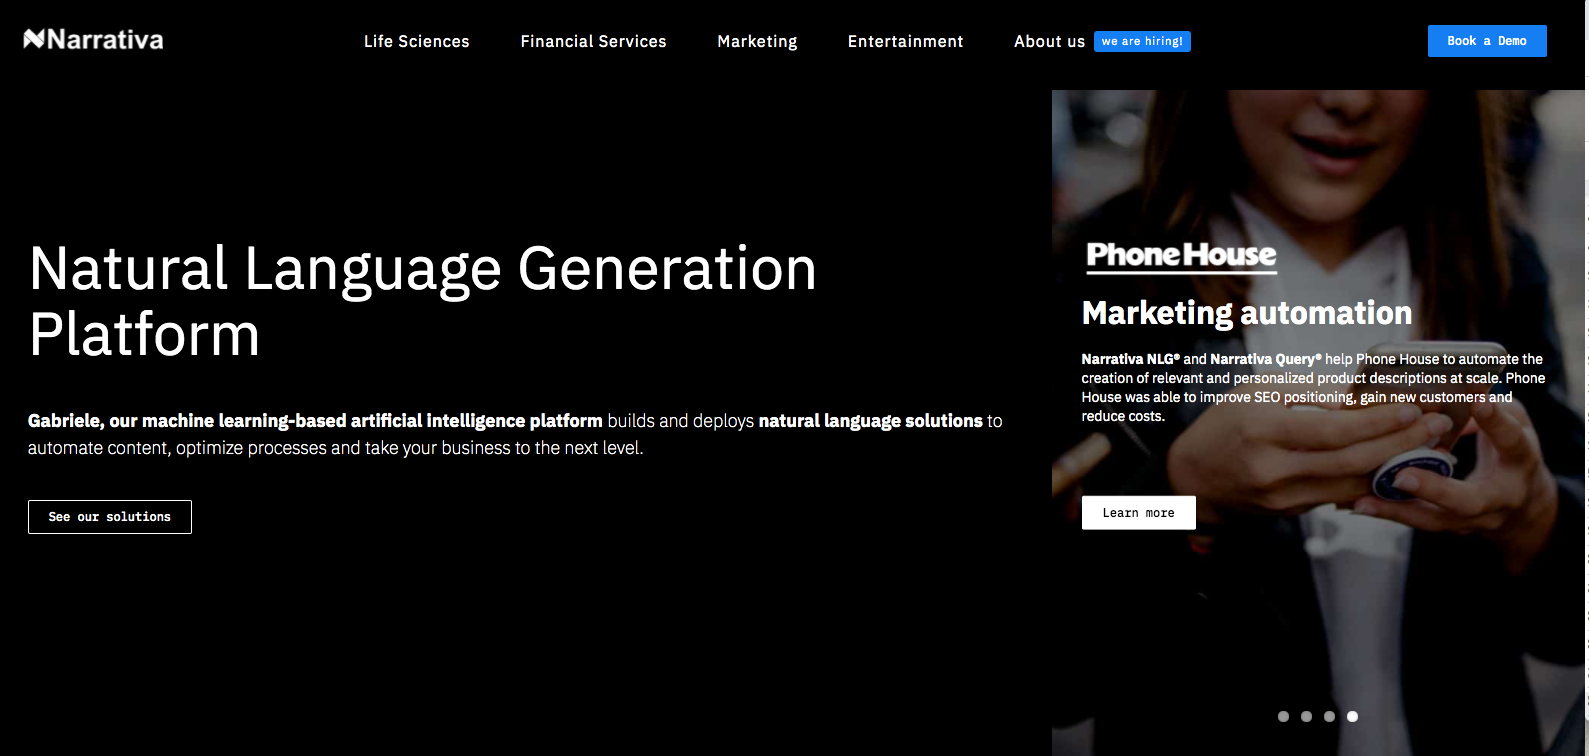The height and width of the screenshot is (756, 1589).
Task: Click the Narrativa logo
Action: point(93,40)
